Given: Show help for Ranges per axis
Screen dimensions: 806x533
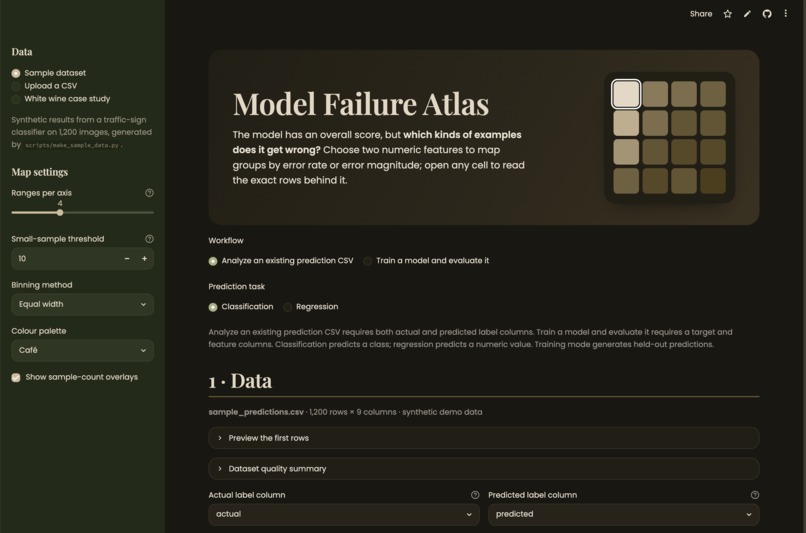Looking at the screenshot, I should 149,193.
